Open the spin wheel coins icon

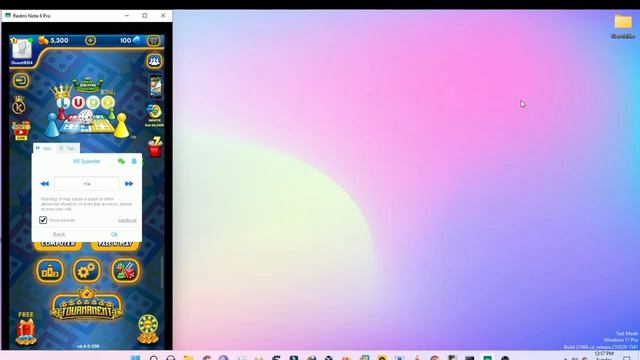click(148, 329)
